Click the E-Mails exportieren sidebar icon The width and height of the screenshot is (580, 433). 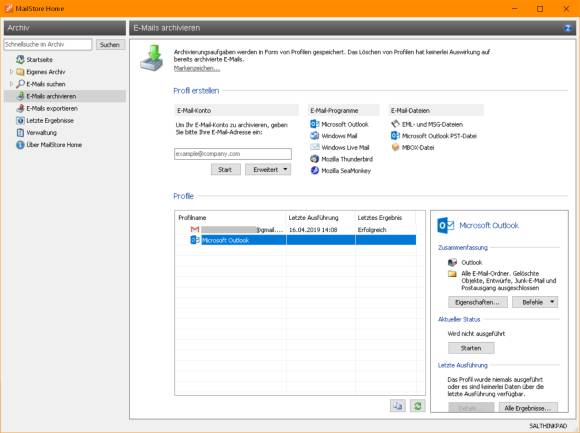pos(20,108)
